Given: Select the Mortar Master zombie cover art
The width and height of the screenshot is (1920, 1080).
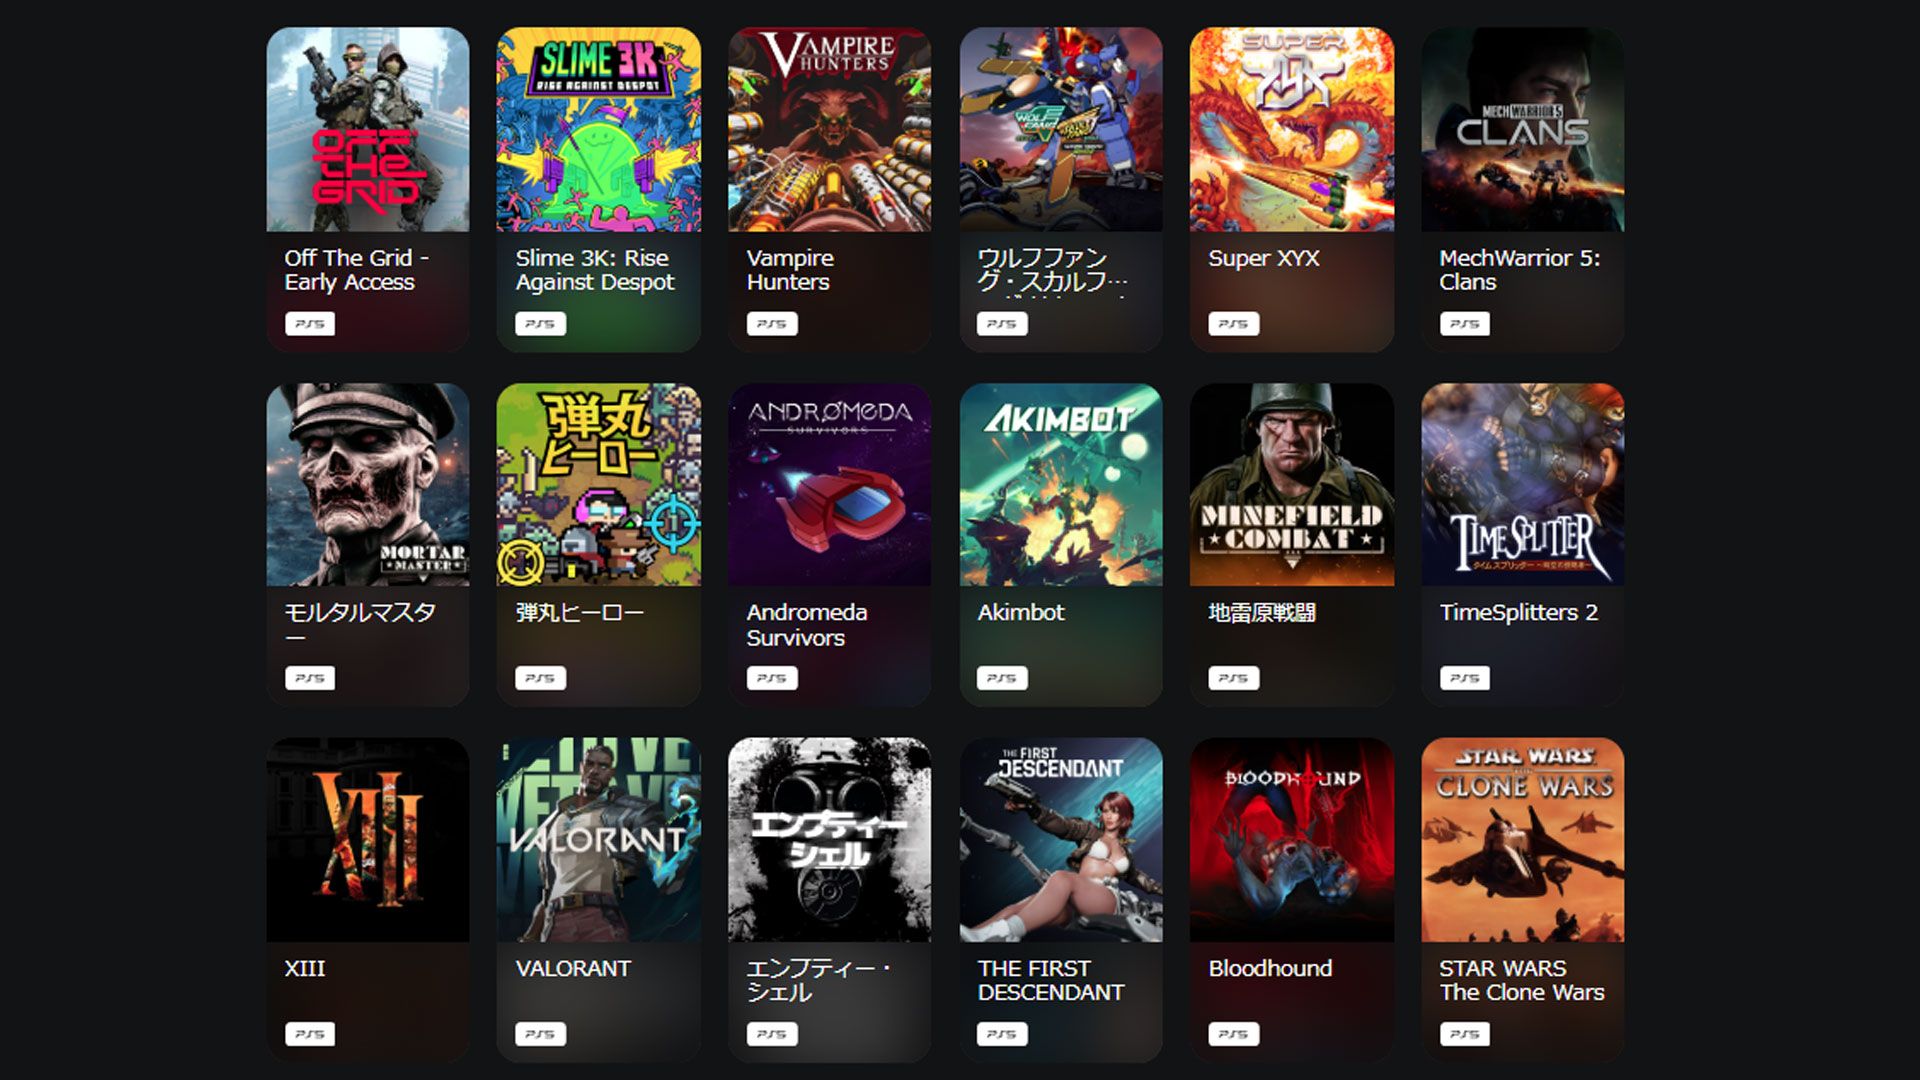Looking at the screenshot, I should tap(367, 485).
